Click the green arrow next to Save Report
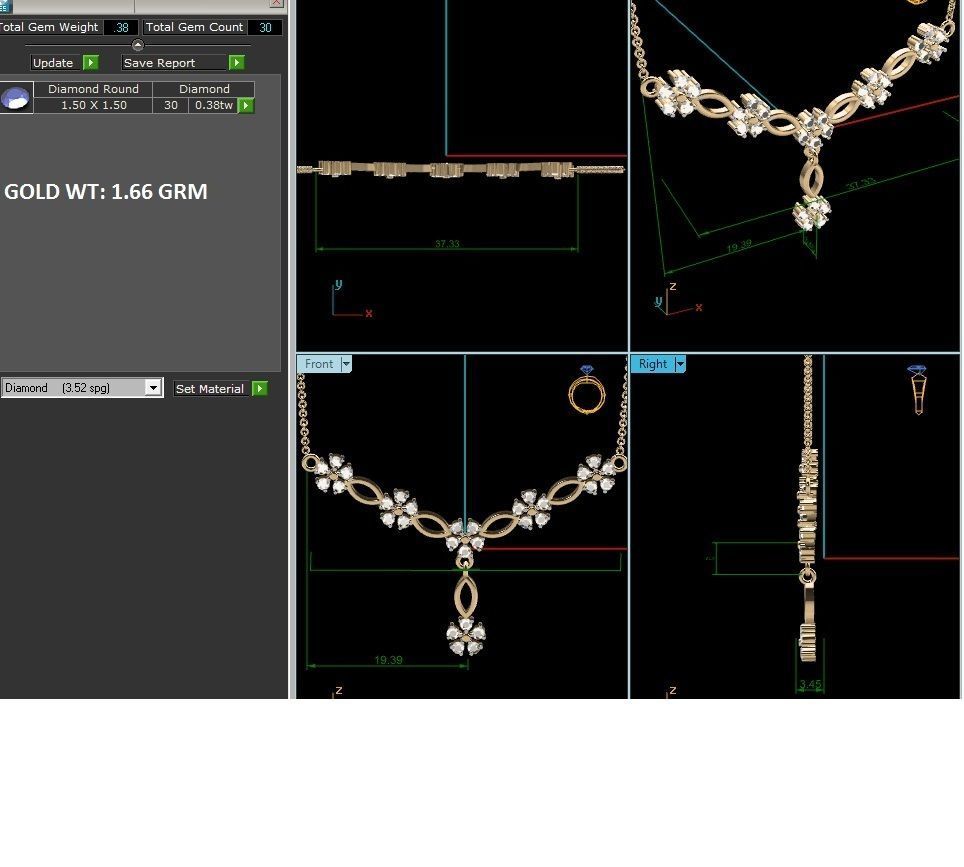The height and width of the screenshot is (867, 964). (x=236, y=63)
